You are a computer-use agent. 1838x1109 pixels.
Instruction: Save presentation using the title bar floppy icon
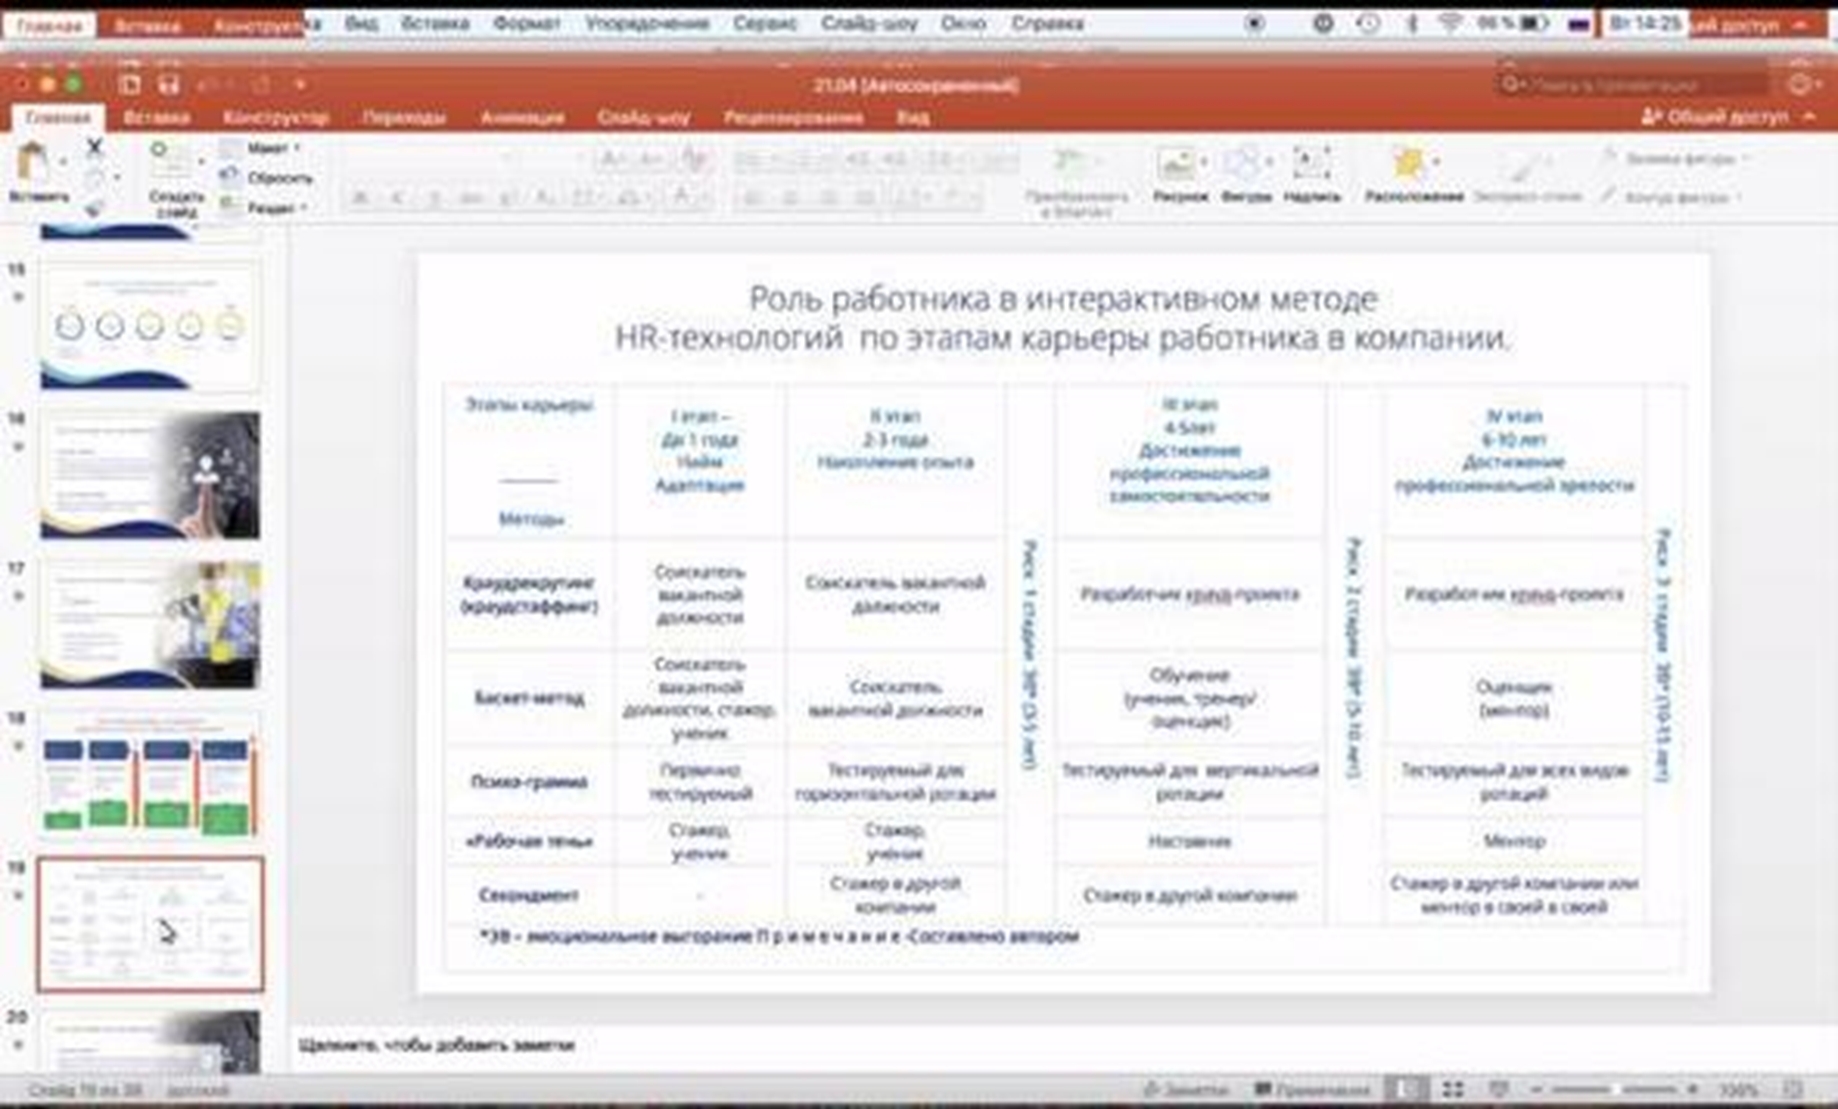coord(168,85)
